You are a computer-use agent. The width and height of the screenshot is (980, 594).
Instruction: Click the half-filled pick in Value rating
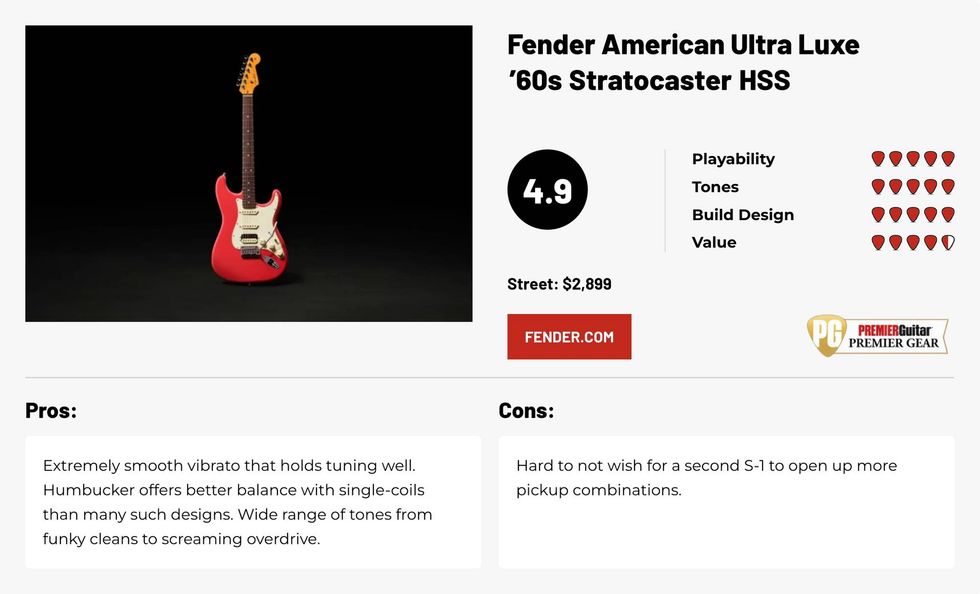tap(948, 243)
